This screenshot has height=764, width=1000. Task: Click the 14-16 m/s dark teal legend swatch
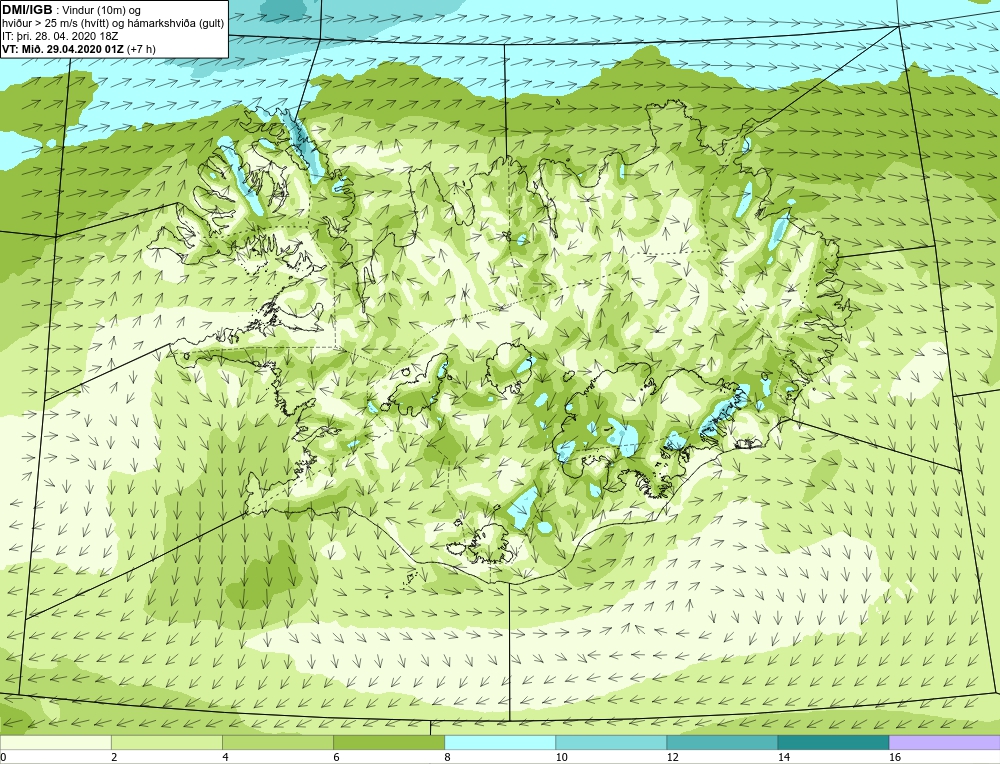(x=833, y=742)
